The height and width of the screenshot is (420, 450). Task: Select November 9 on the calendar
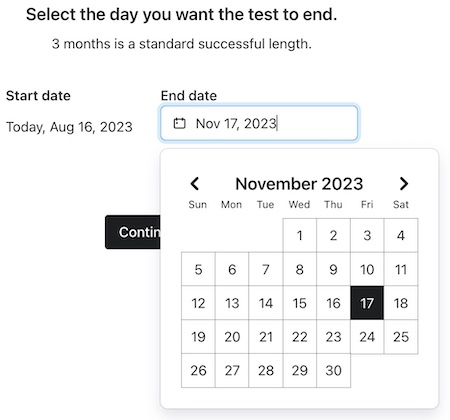[333, 269]
